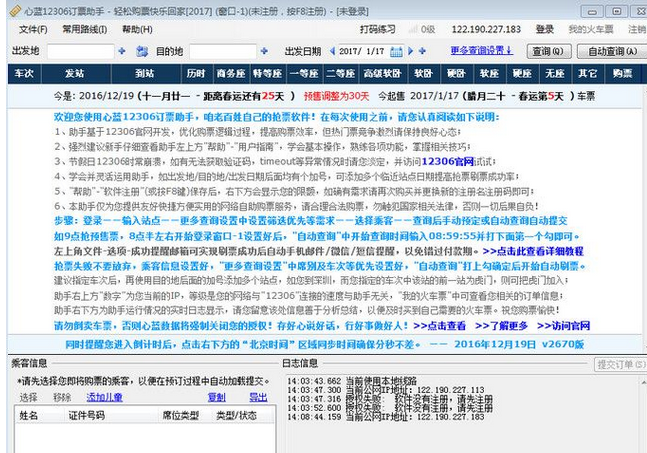
Task: Click the 软卧 column header
Action: click(423, 74)
